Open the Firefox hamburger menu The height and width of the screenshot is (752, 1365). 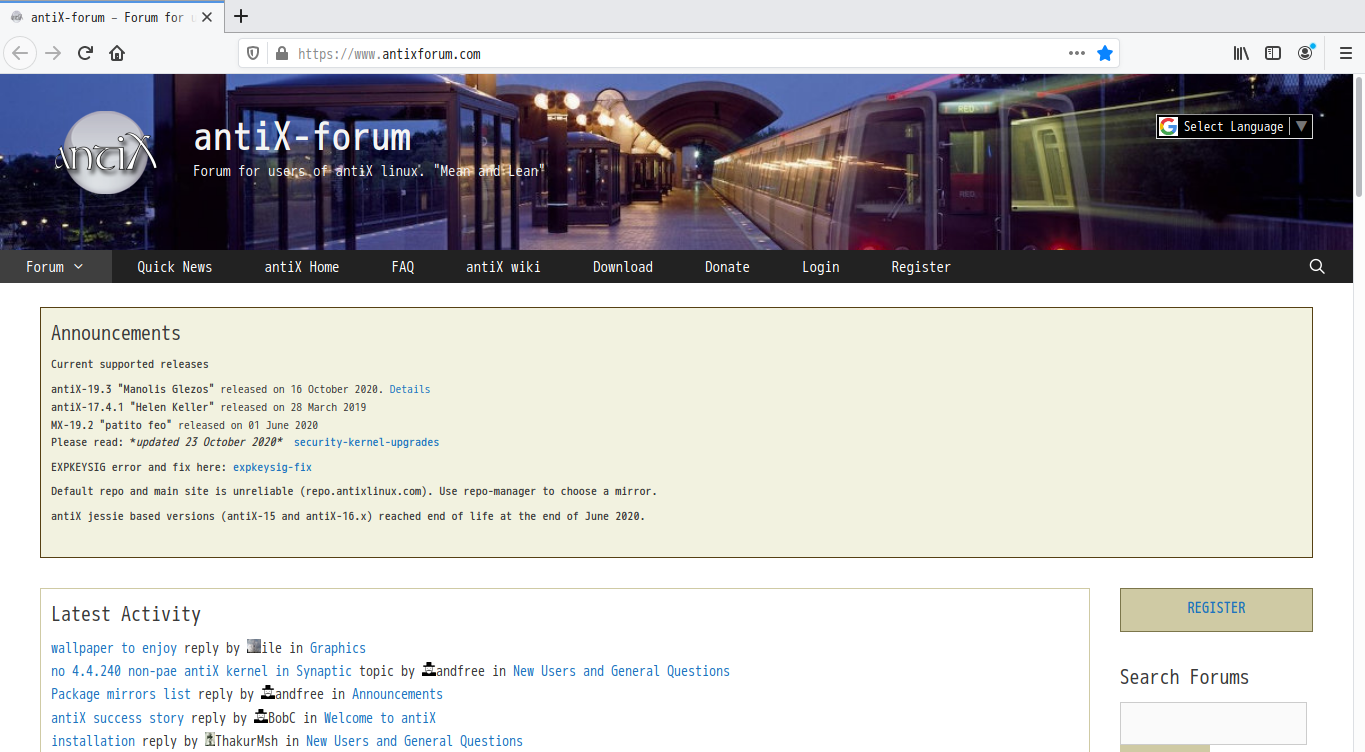tap(1346, 53)
